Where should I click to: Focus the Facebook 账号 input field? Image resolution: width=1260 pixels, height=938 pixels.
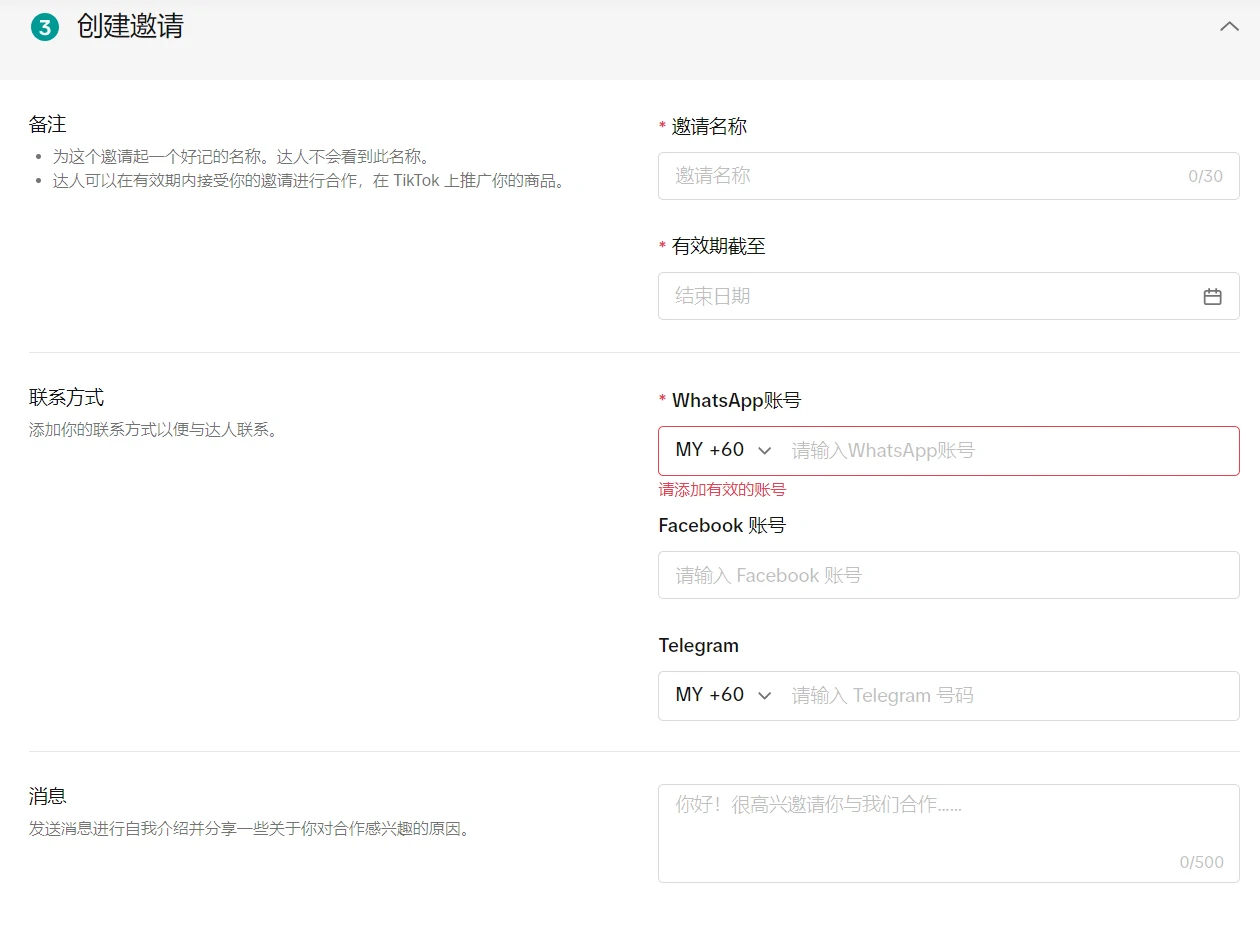pyautogui.click(x=947, y=575)
